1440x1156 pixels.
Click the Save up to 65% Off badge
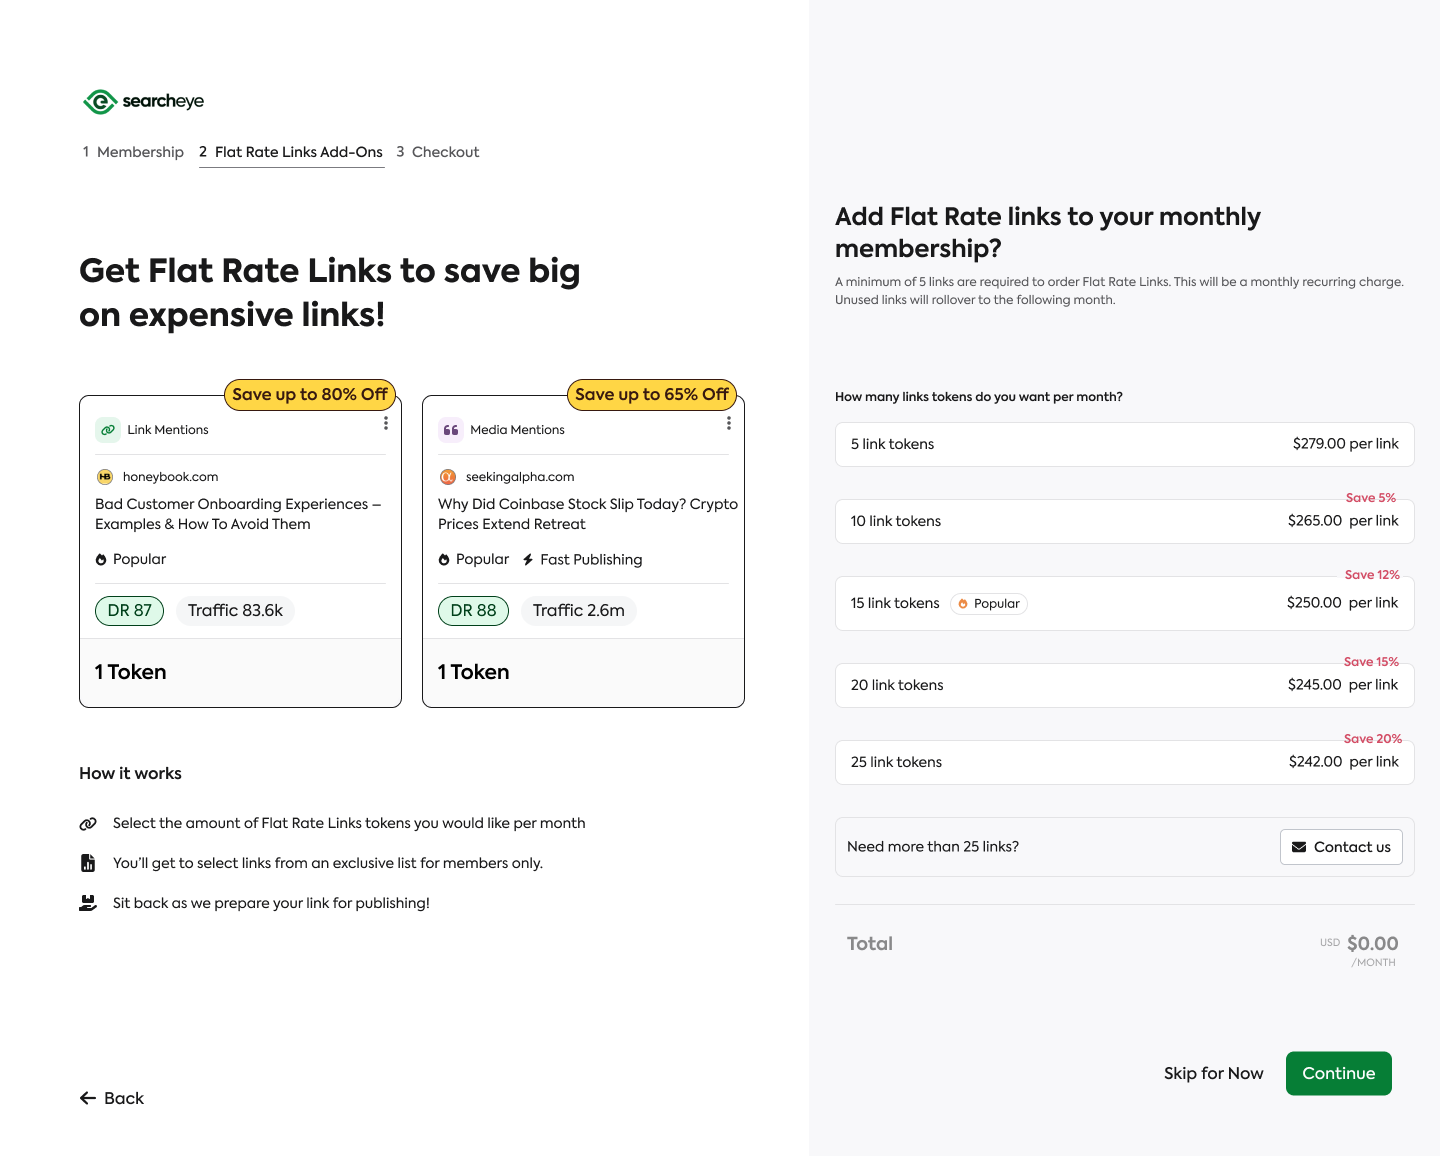click(652, 394)
